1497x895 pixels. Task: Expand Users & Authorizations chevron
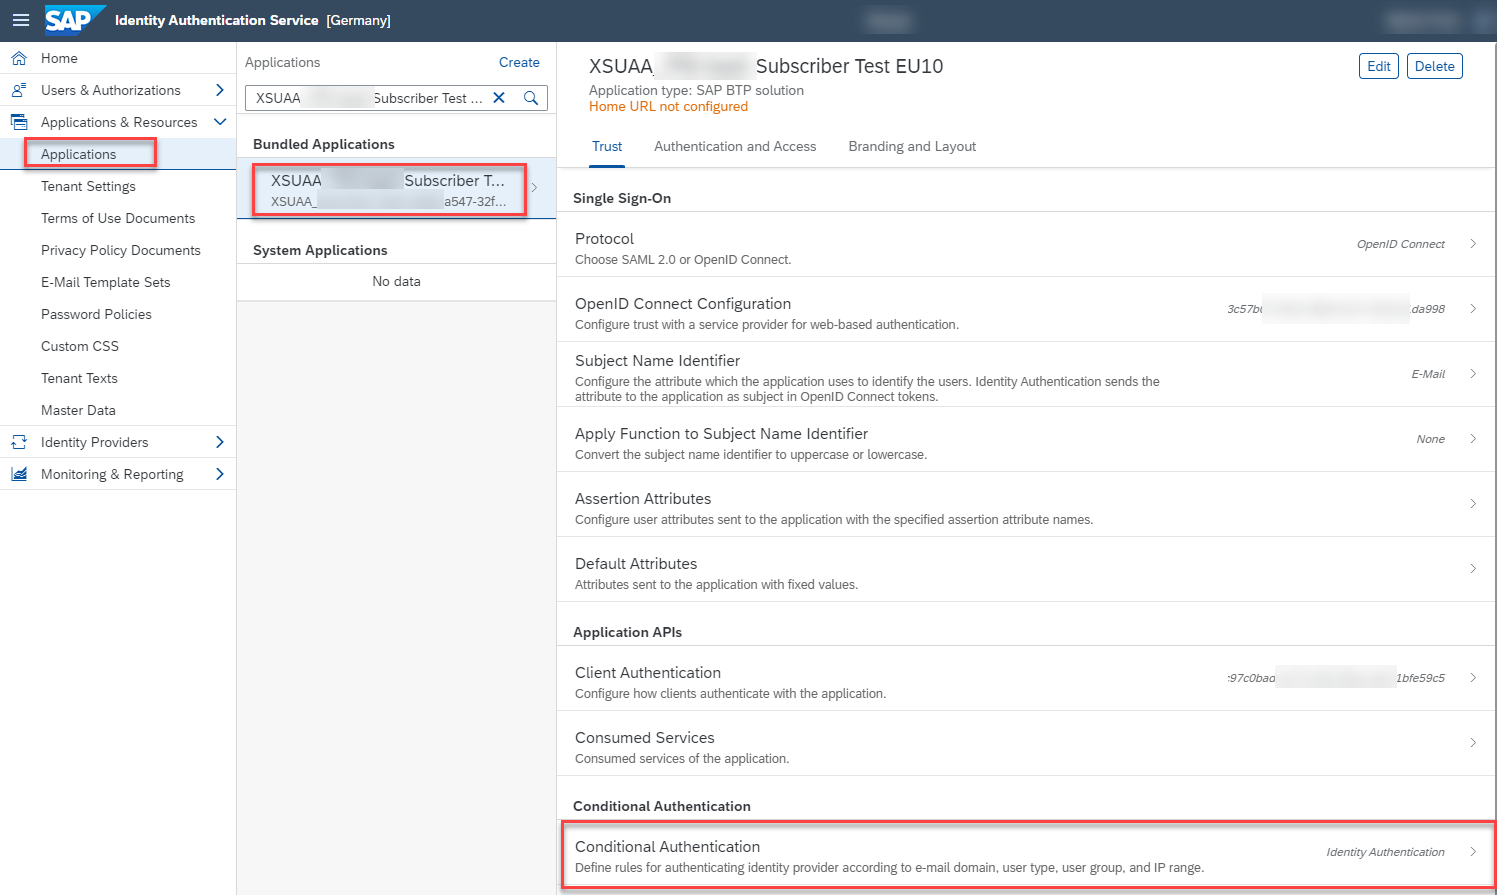220,90
